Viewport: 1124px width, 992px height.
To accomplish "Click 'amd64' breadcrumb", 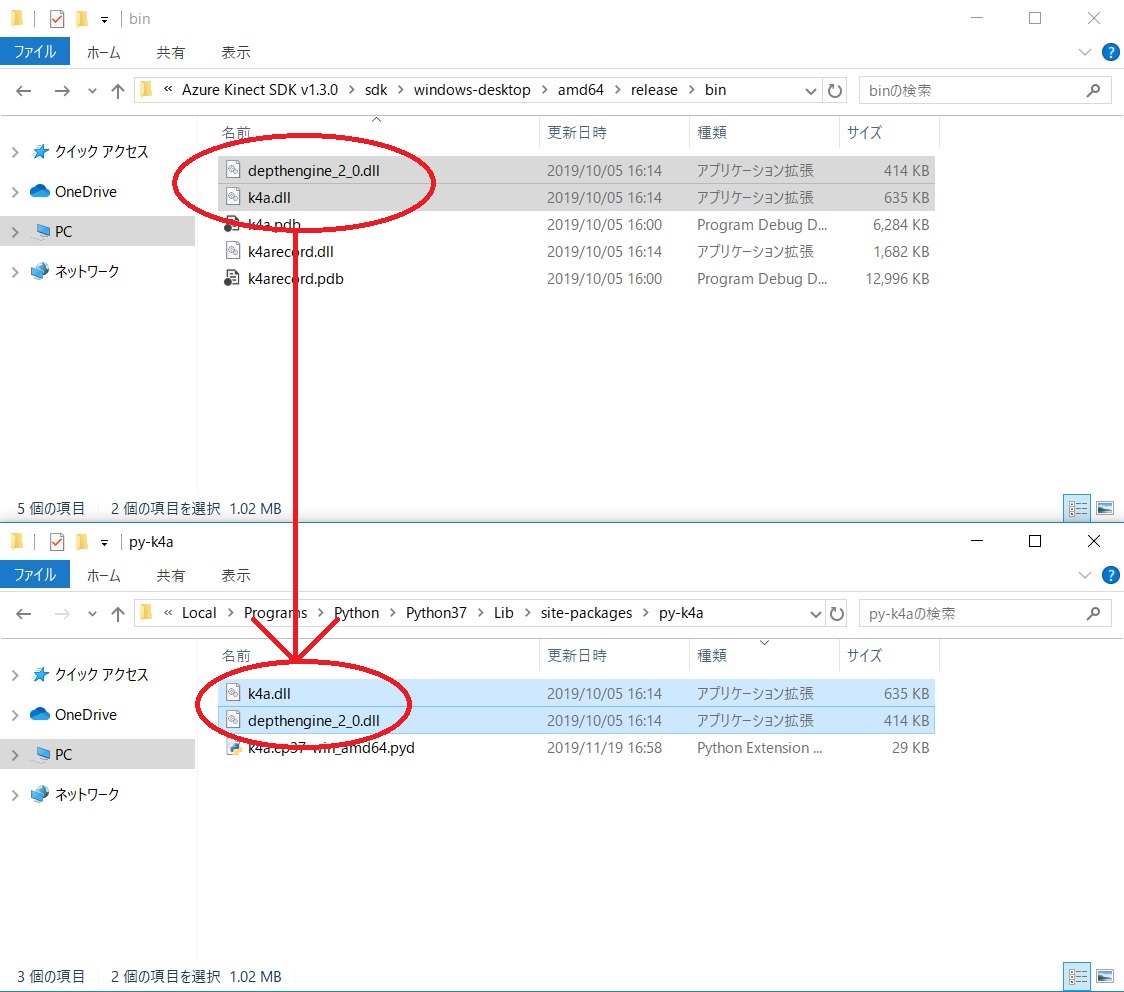I will 581,90.
